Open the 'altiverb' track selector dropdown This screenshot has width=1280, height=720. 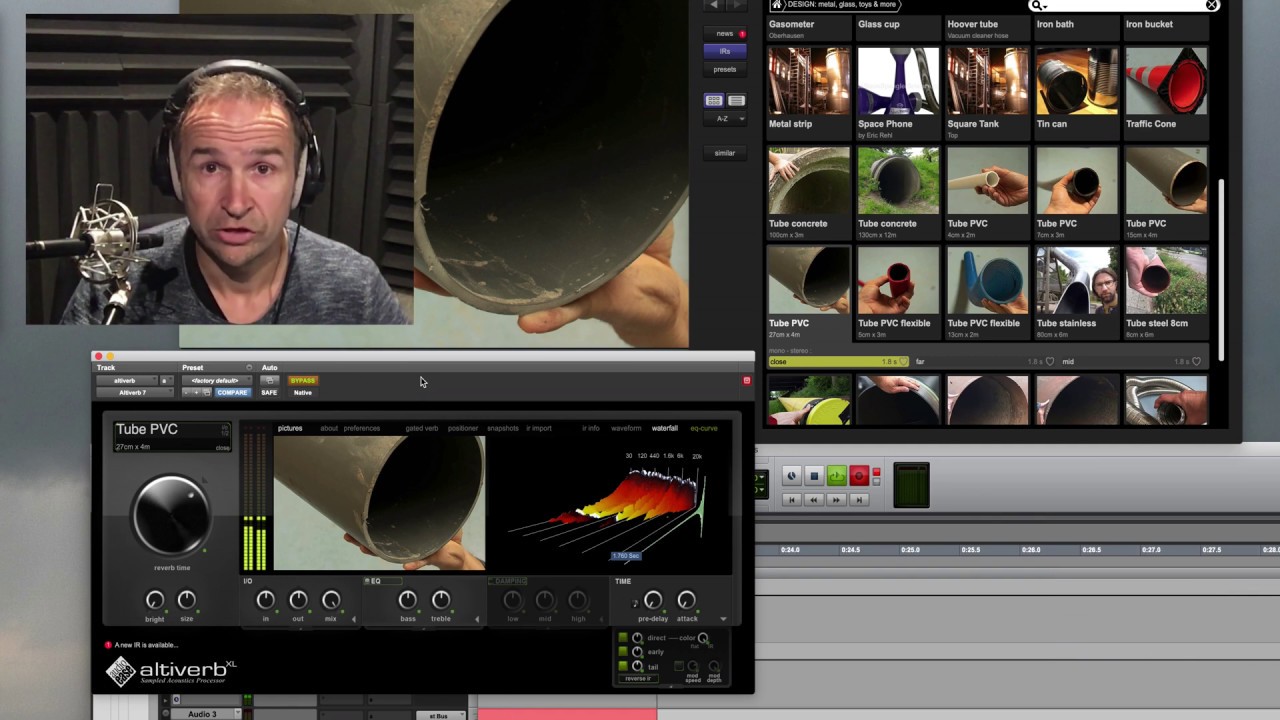(125, 380)
